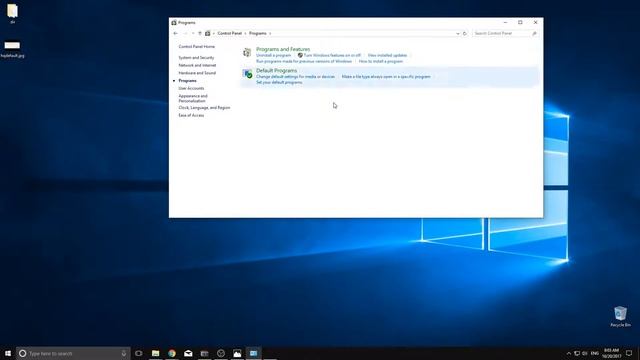This screenshot has width=640, height=360.
Task: Expand the address bar history dropdown
Action: click(x=458, y=33)
